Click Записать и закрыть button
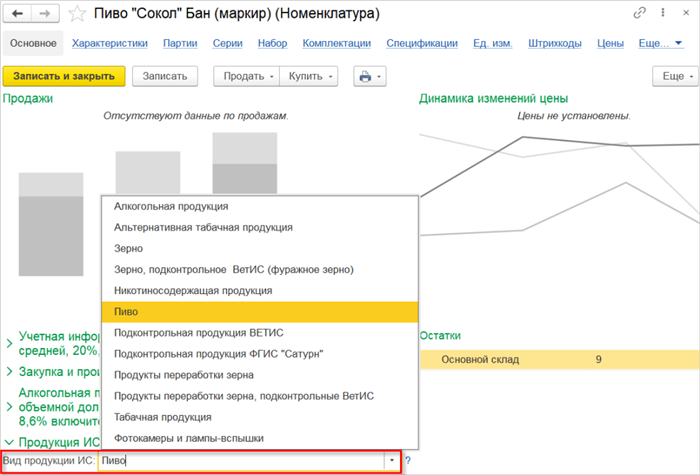 pos(64,76)
